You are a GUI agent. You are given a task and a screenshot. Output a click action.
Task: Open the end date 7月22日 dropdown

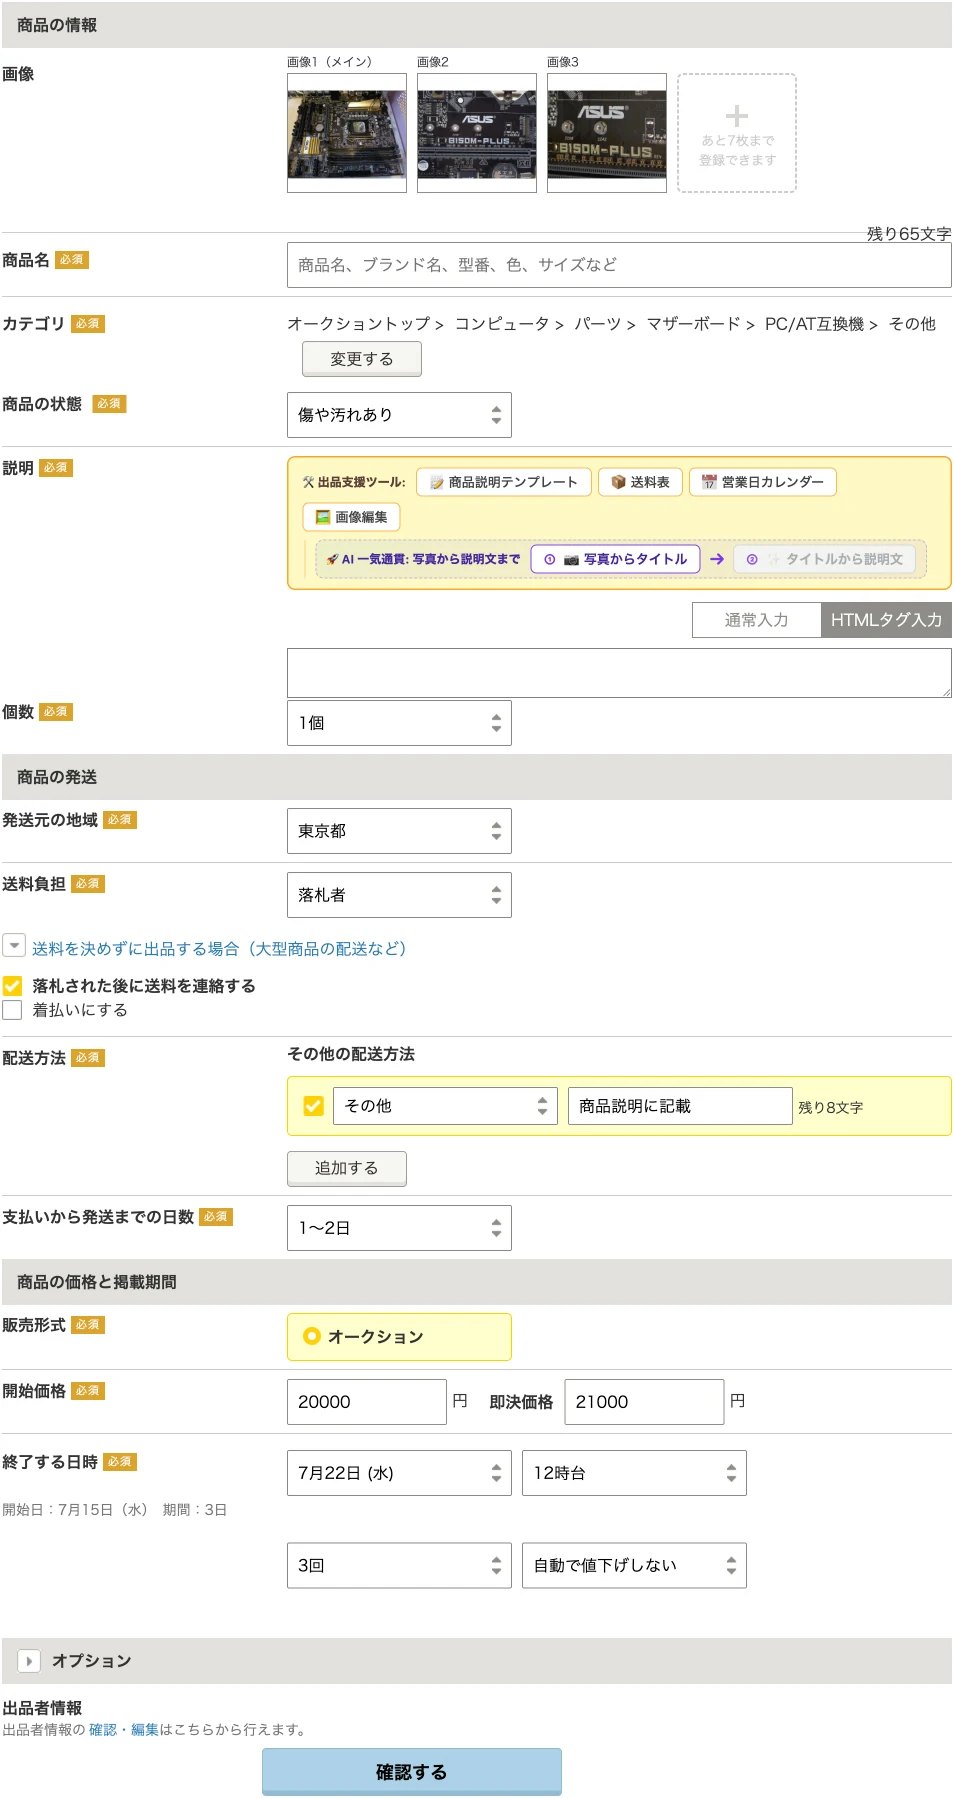tap(399, 1473)
